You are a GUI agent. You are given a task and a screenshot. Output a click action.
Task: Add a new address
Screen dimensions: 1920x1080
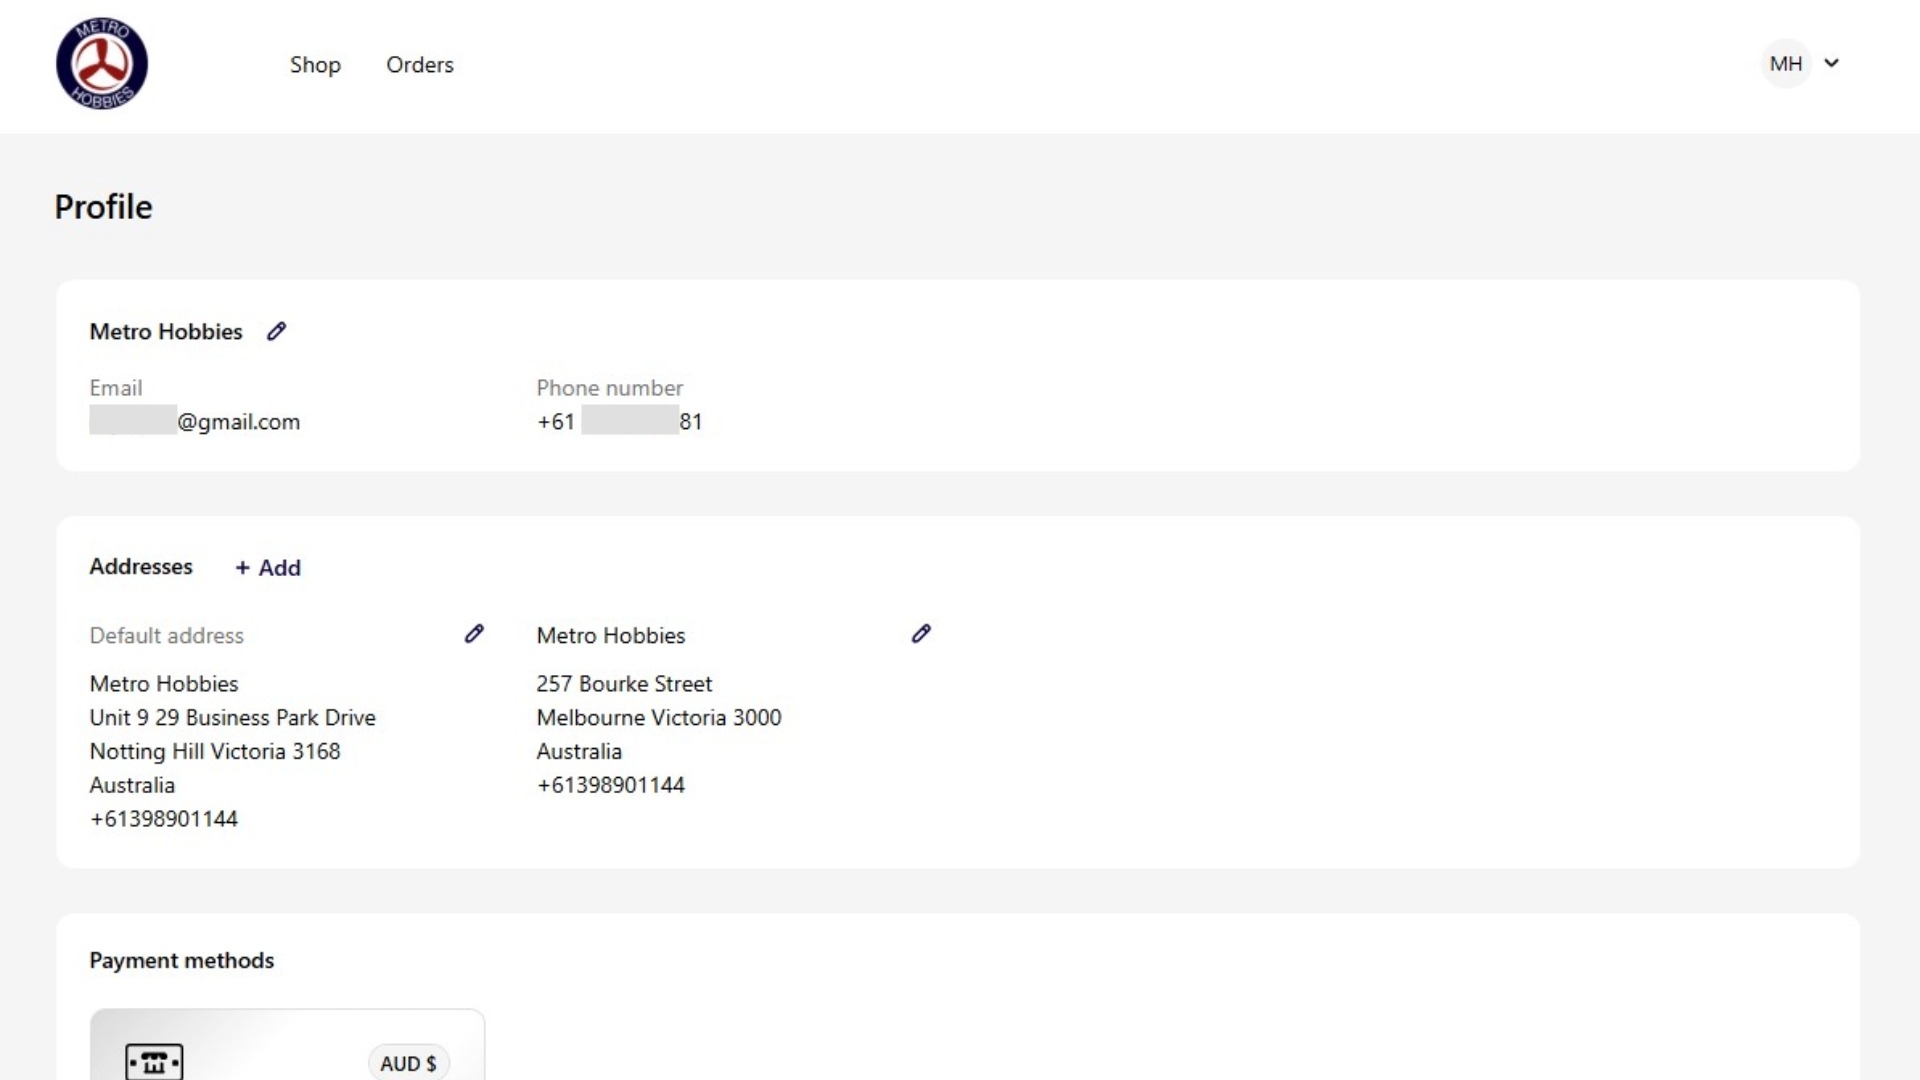pos(268,568)
